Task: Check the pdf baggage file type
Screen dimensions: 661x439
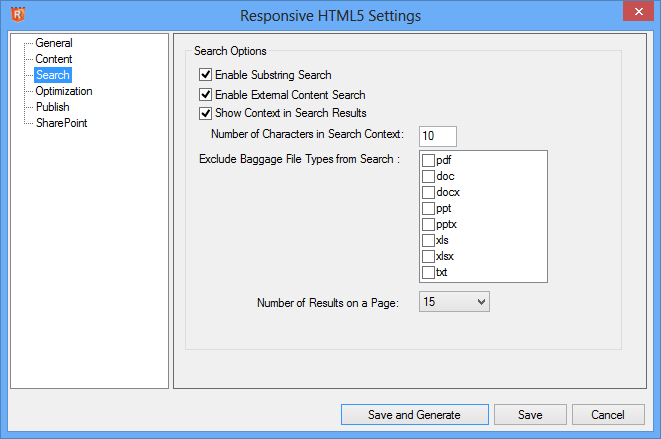Action: 428,160
